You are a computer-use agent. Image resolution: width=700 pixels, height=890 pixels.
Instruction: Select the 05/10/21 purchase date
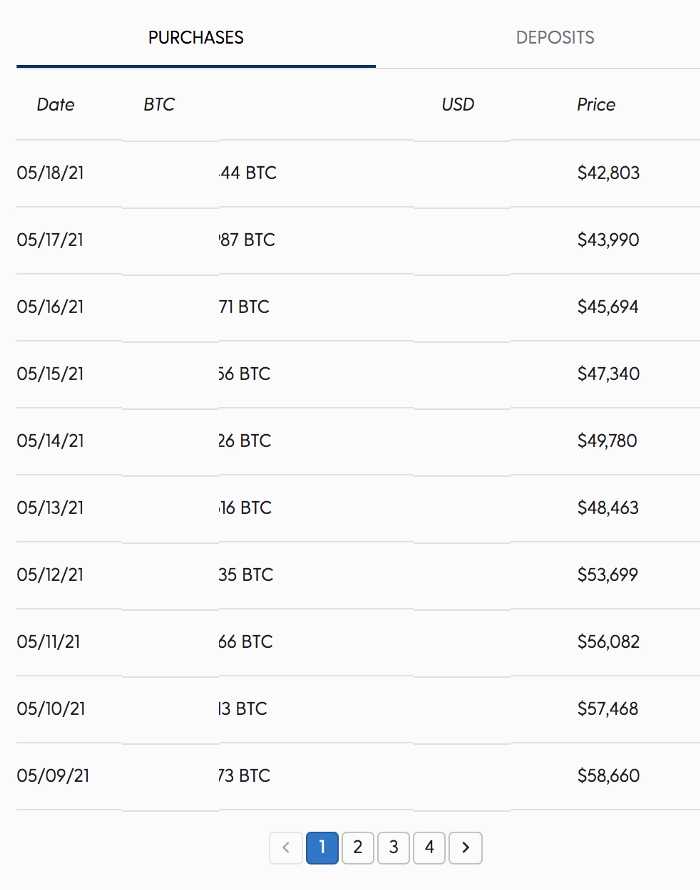[51, 709]
